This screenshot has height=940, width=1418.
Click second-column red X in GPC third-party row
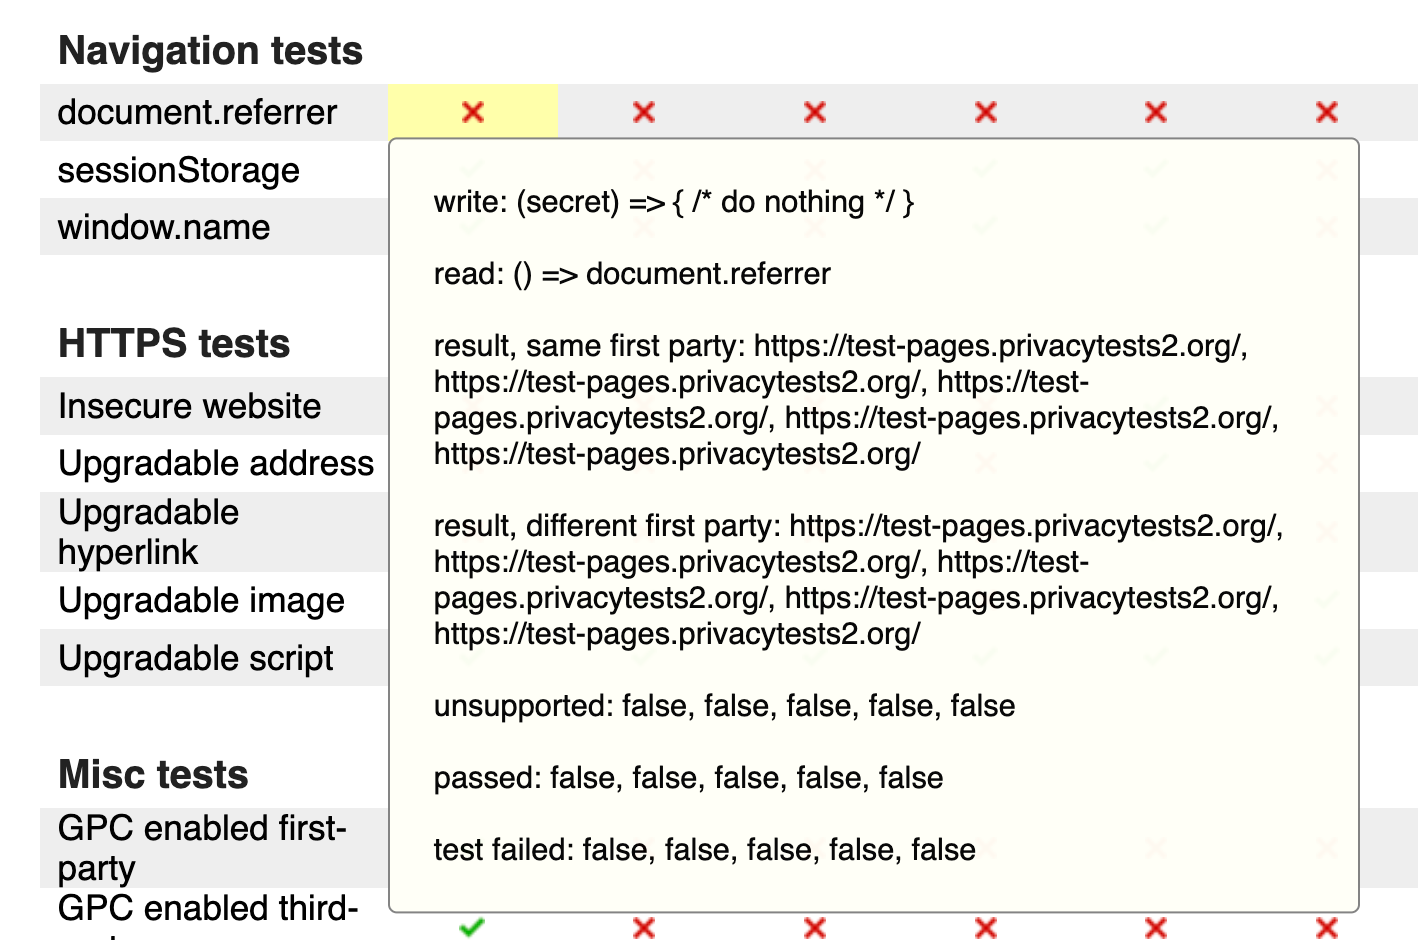tap(644, 928)
